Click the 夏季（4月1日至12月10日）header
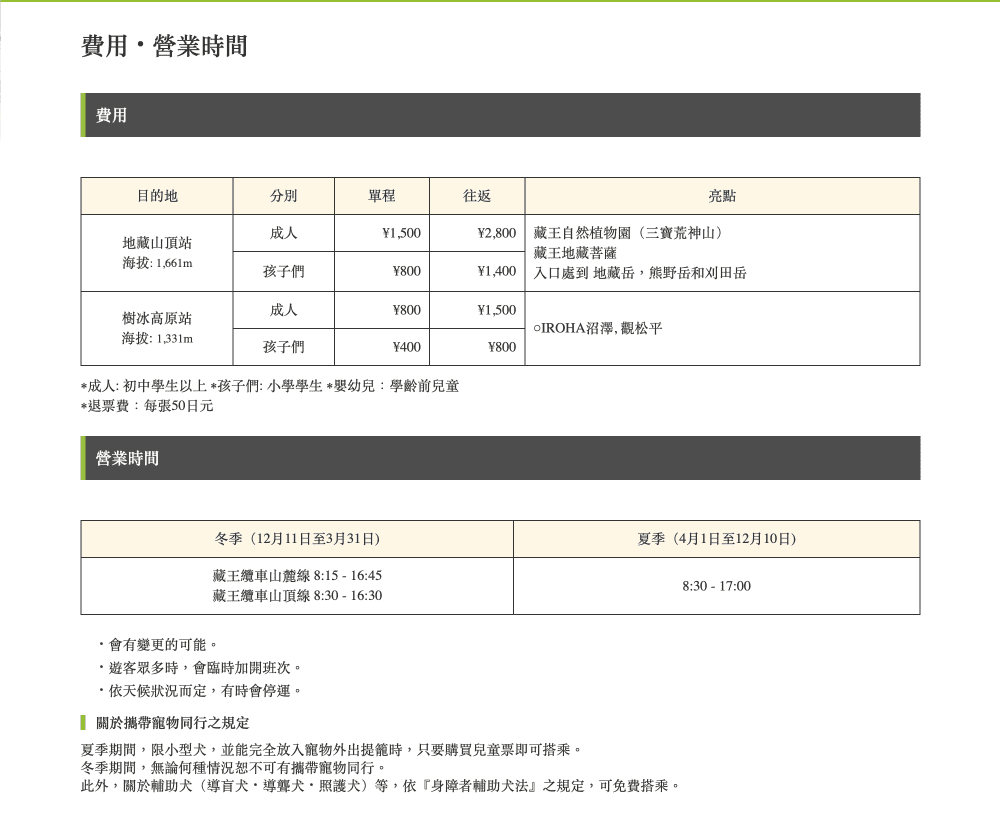This screenshot has height=833, width=1000. click(x=717, y=539)
